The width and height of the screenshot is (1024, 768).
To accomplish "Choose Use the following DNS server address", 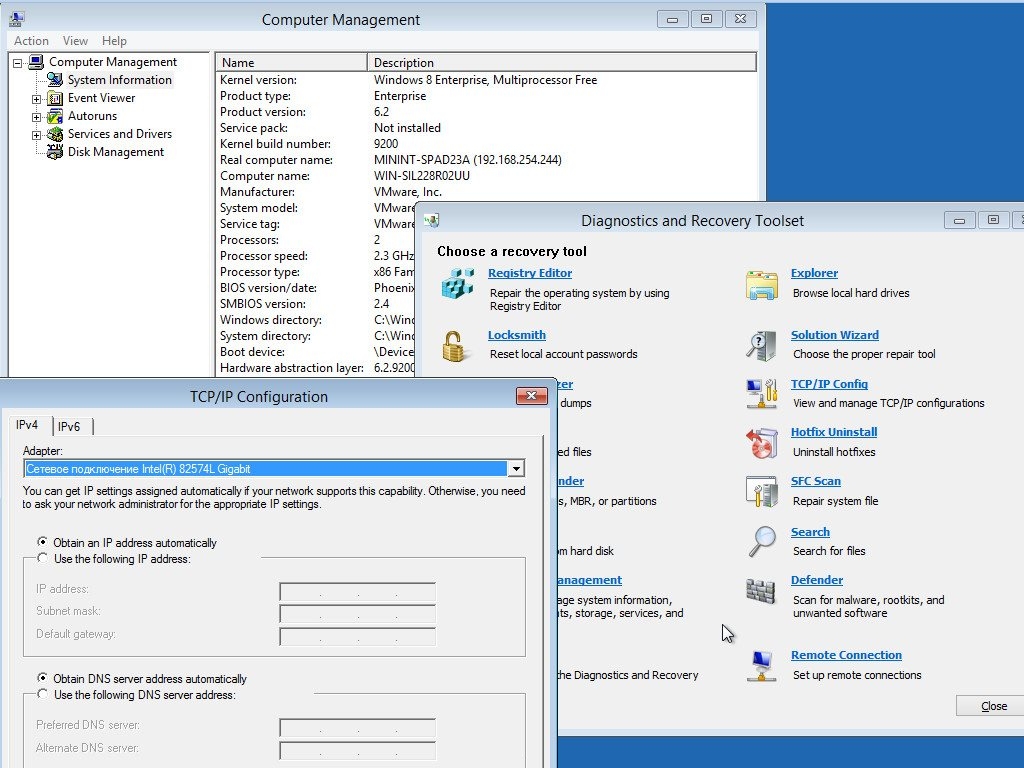I will point(43,694).
